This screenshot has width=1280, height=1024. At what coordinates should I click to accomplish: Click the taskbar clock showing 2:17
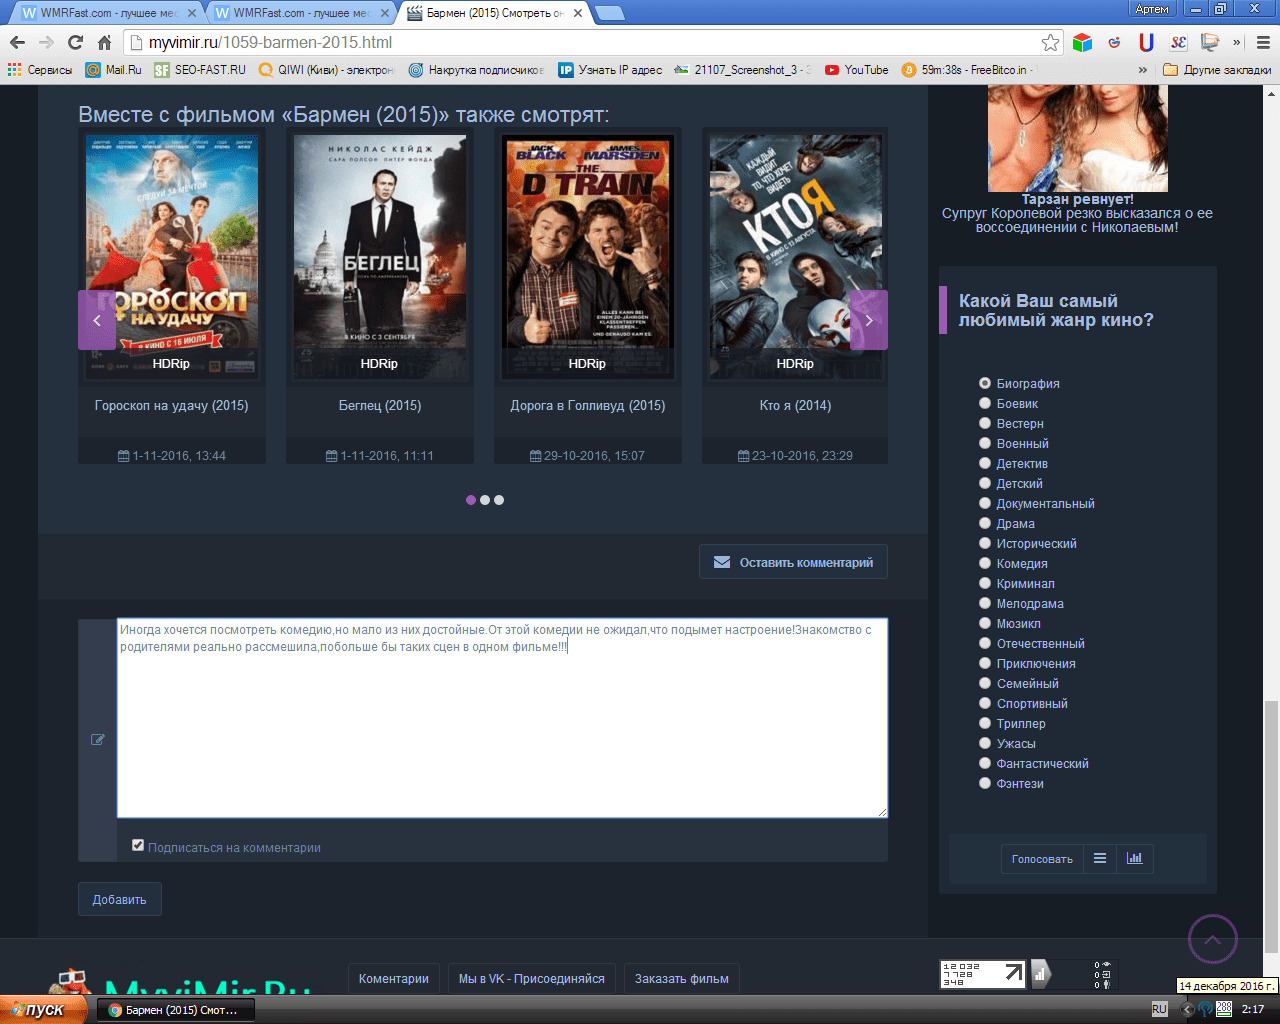[x=1253, y=1010]
